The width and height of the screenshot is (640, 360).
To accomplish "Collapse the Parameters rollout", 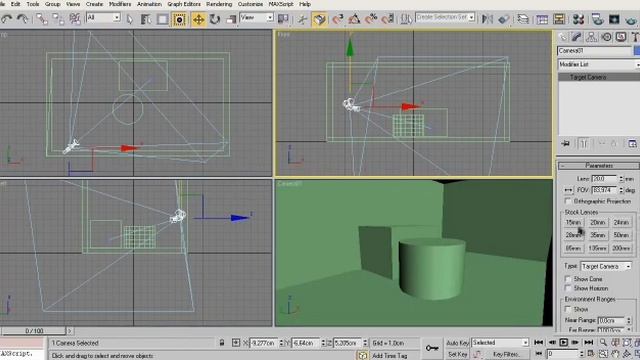I will point(598,166).
